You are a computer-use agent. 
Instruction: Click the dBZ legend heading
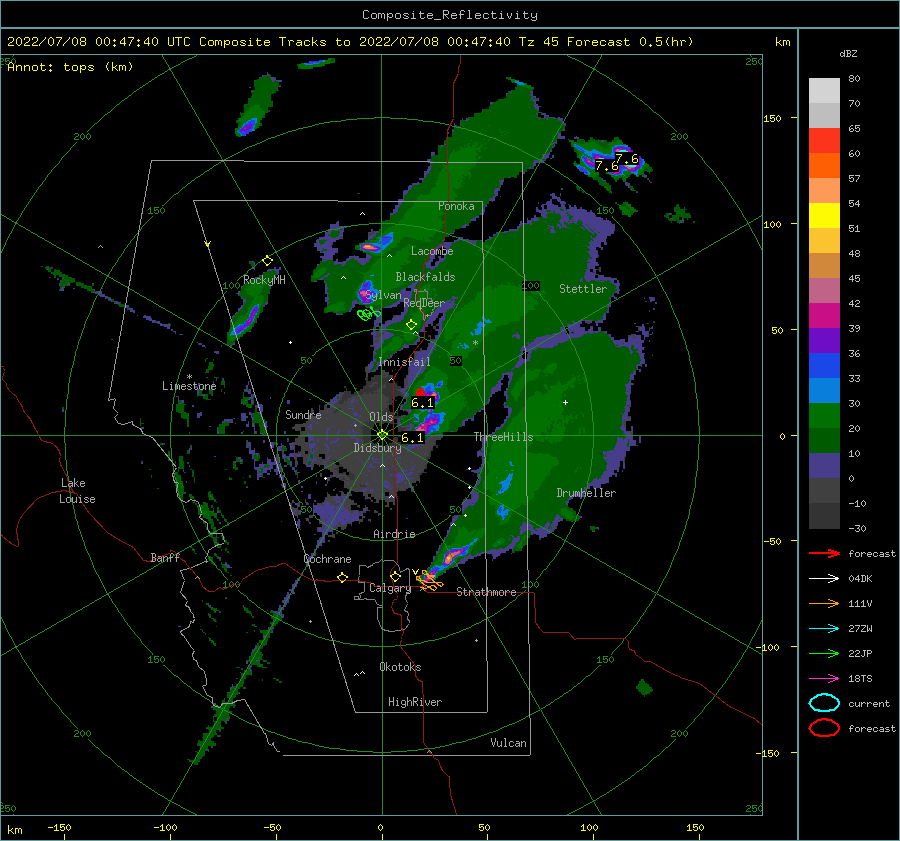point(848,53)
